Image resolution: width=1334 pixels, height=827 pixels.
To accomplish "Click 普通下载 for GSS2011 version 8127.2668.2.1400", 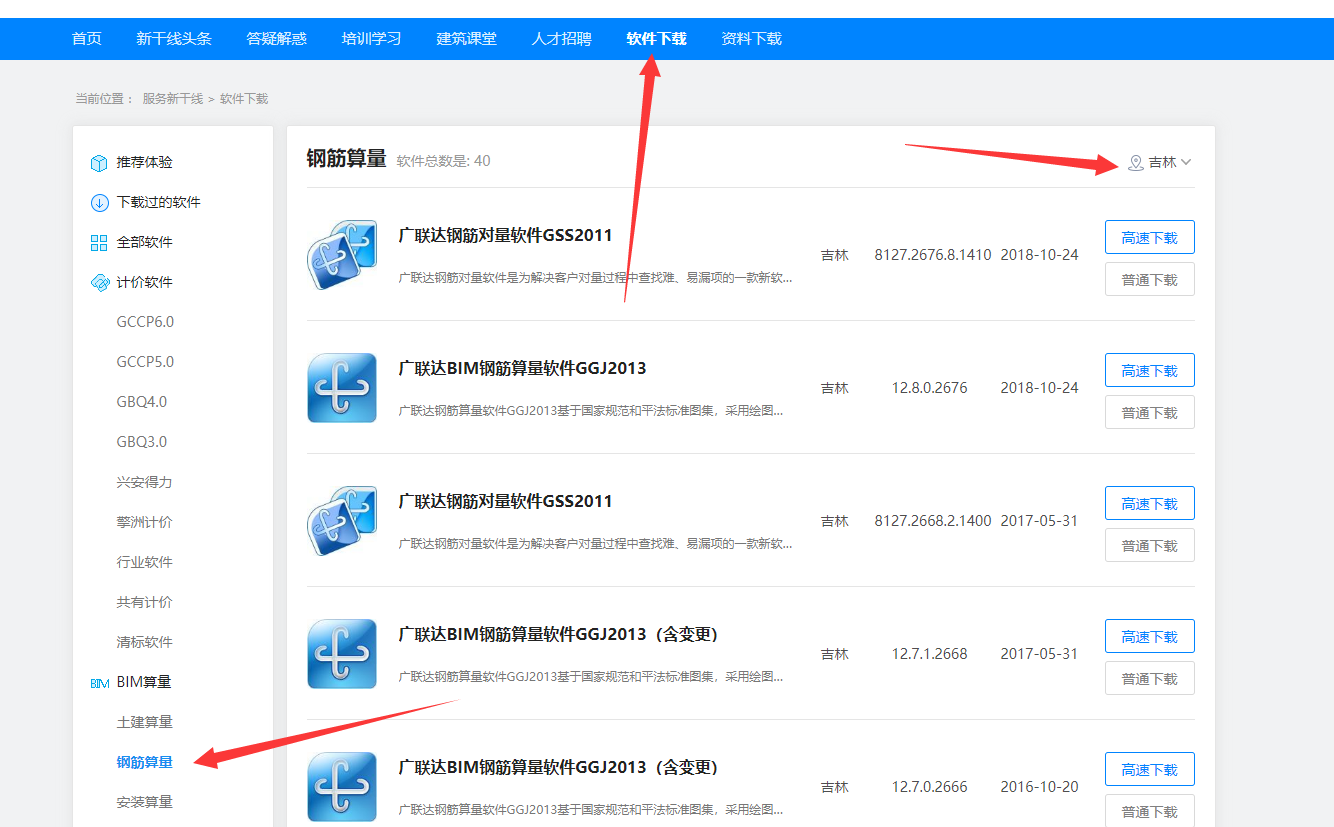I will tap(1150, 546).
